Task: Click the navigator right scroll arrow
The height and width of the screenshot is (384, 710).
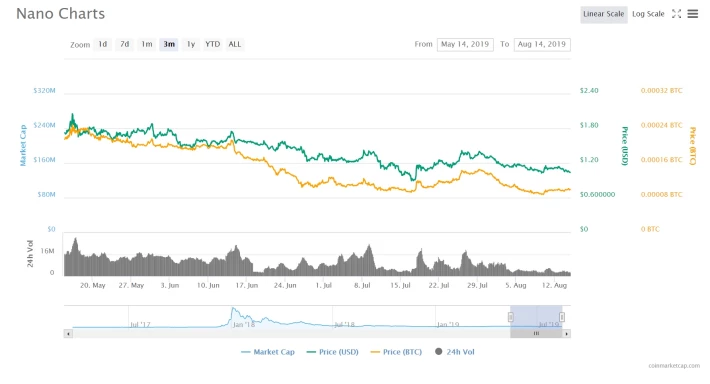Action: point(566,334)
